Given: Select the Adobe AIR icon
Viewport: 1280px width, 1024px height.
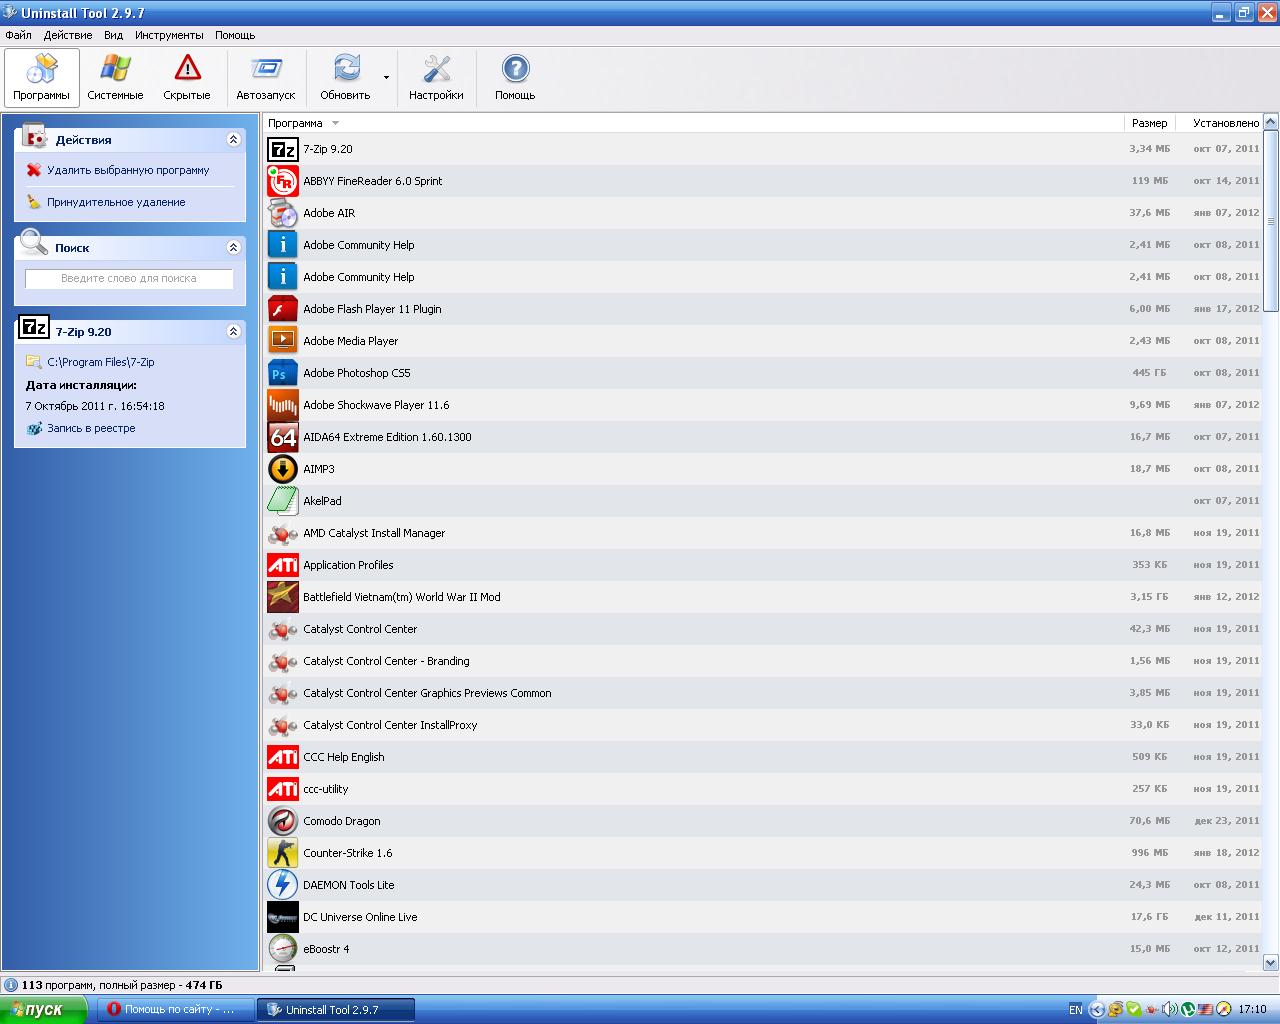Looking at the screenshot, I should click(x=283, y=213).
